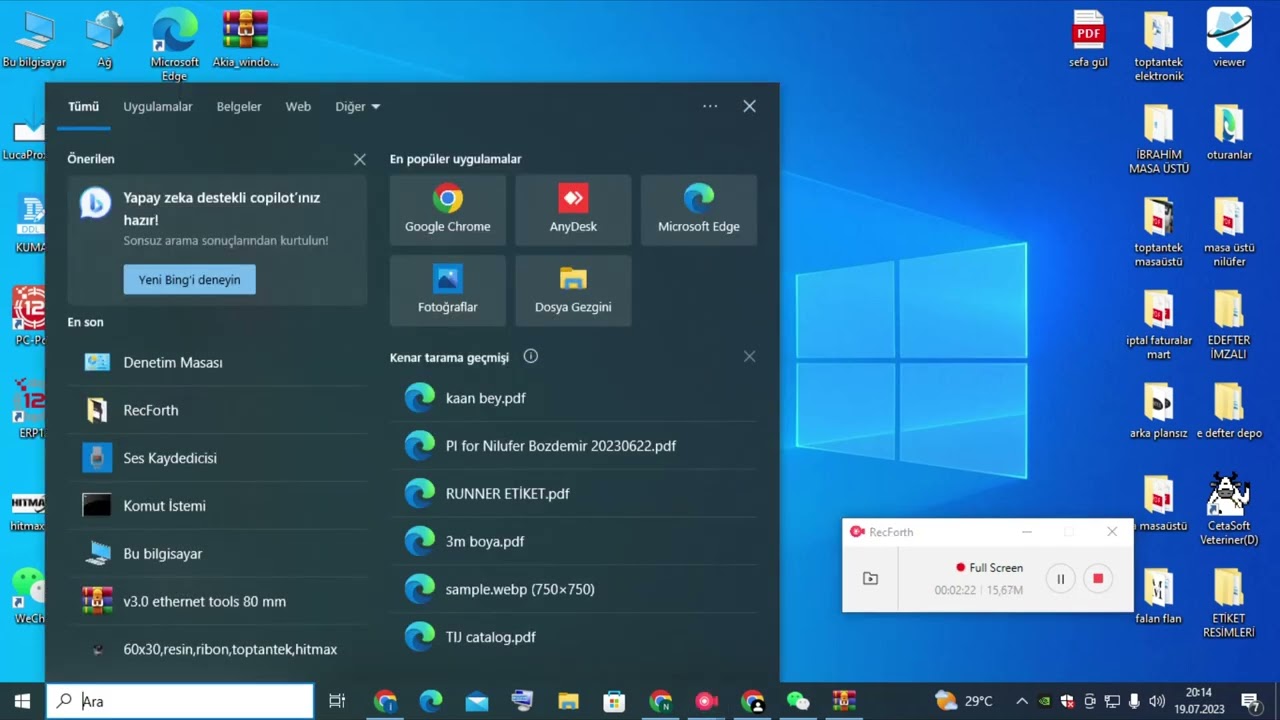Open Windows Start menu
1280x720 pixels.
pos(22,701)
